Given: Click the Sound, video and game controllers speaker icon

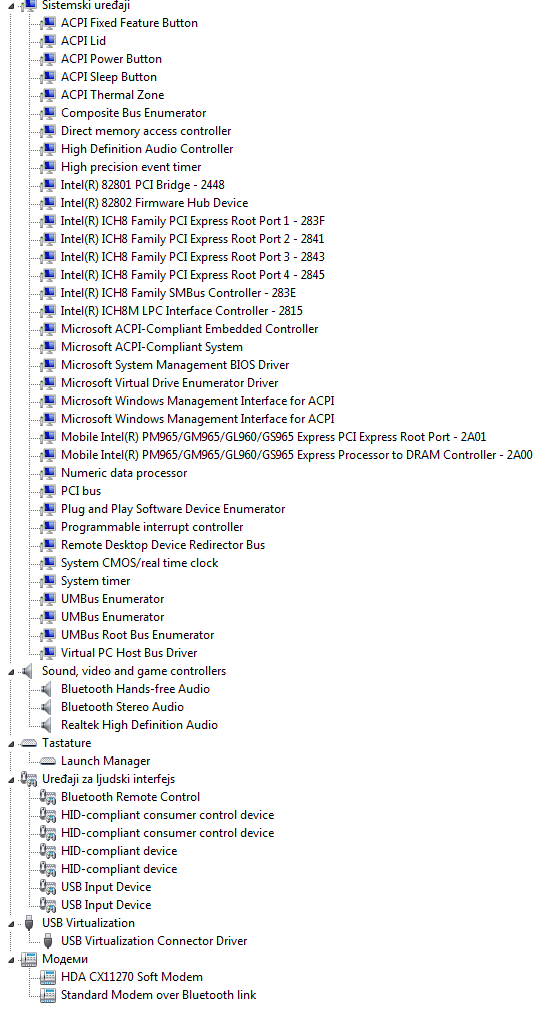Looking at the screenshot, I should tap(27, 671).
